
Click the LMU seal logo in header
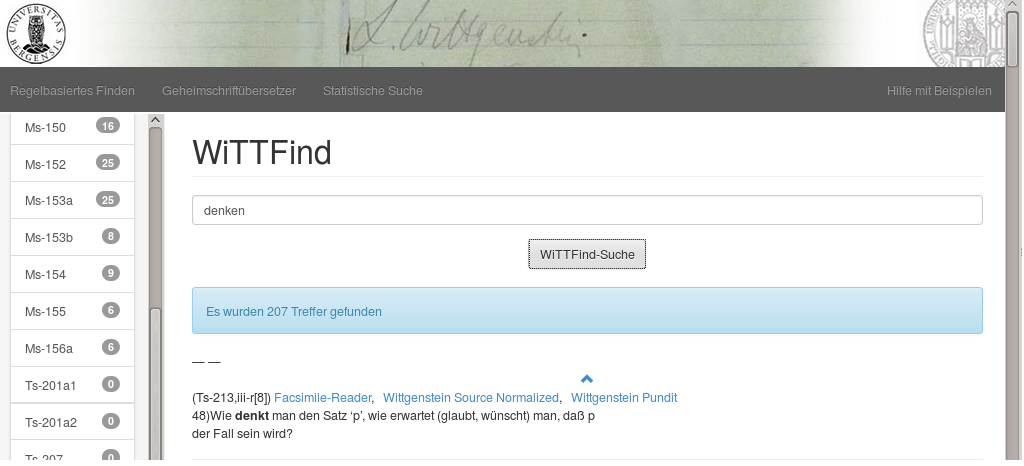(x=963, y=33)
